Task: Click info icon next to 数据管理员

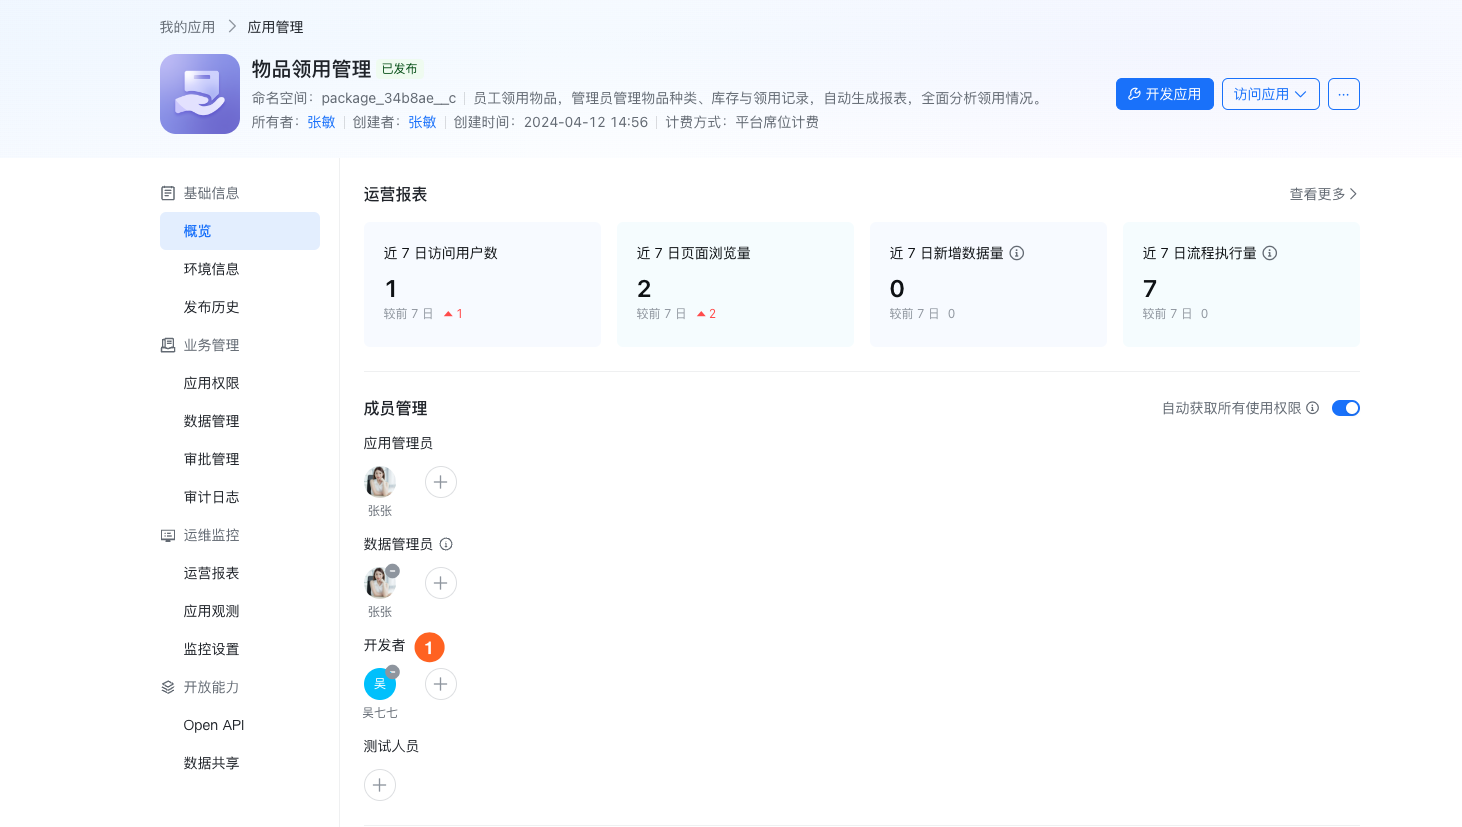Action: pos(446,544)
